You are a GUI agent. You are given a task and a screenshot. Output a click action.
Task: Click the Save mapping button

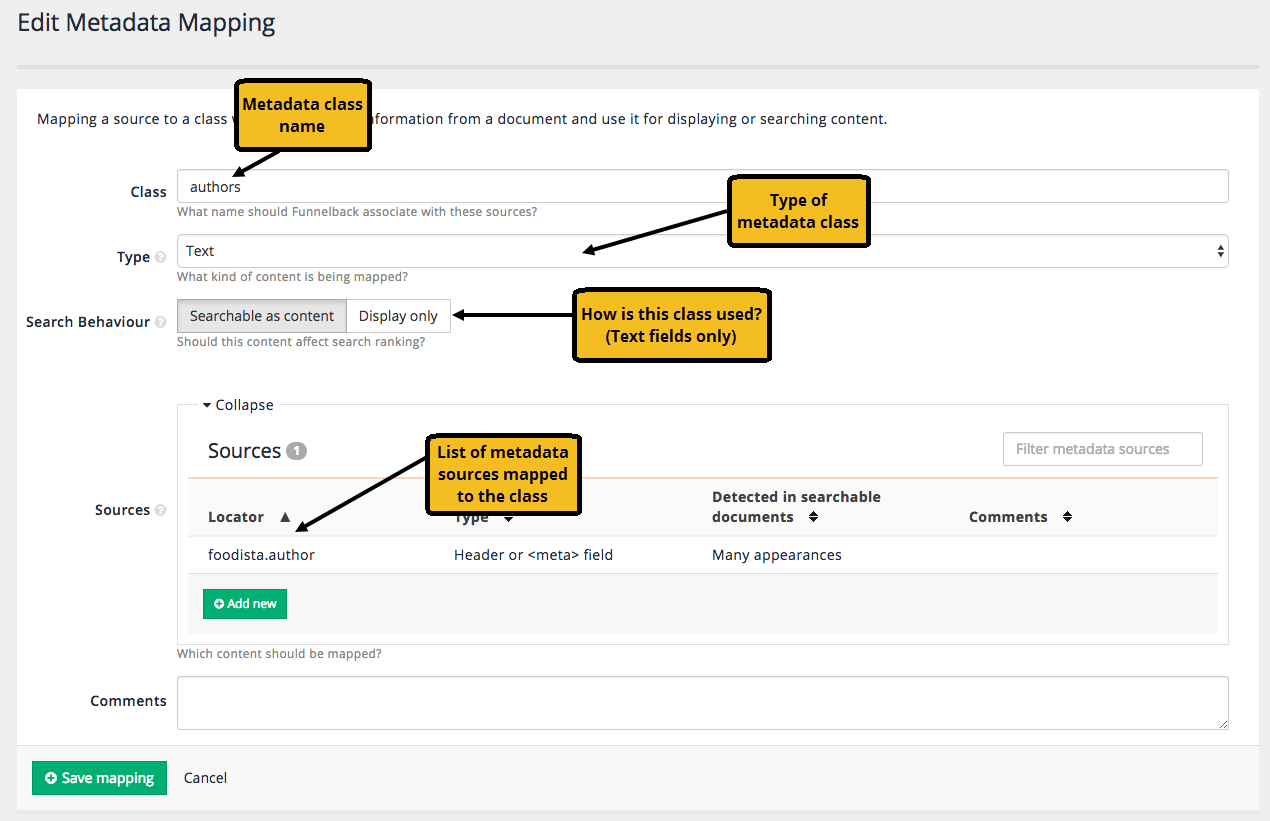(x=99, y=778)
